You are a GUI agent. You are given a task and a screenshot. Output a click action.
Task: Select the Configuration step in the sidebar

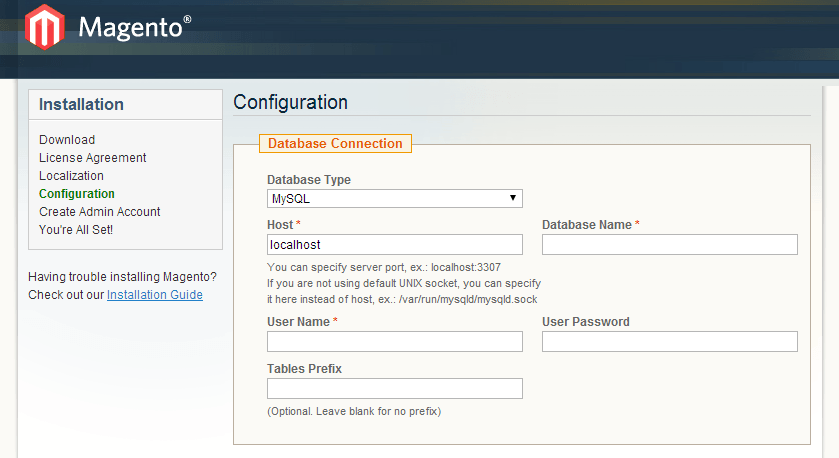click(x=77, y=194)
